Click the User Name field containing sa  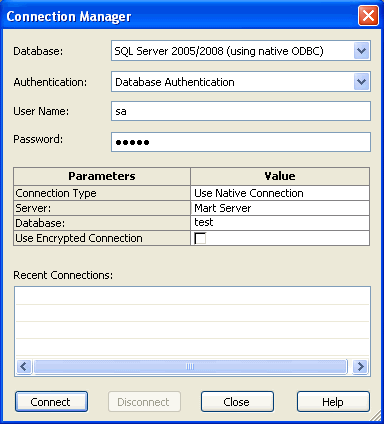[241, 111]
